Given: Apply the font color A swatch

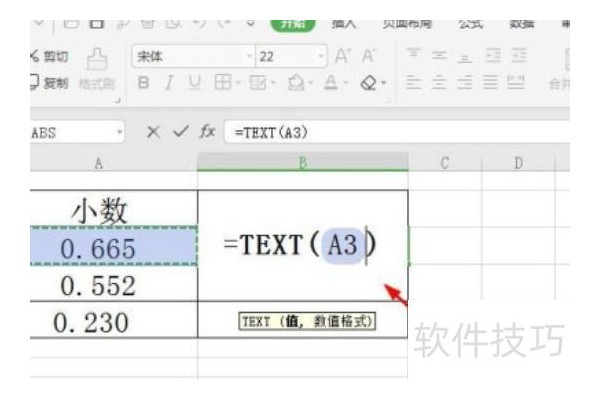Looking at the screenshot, I should coord(331,82).
